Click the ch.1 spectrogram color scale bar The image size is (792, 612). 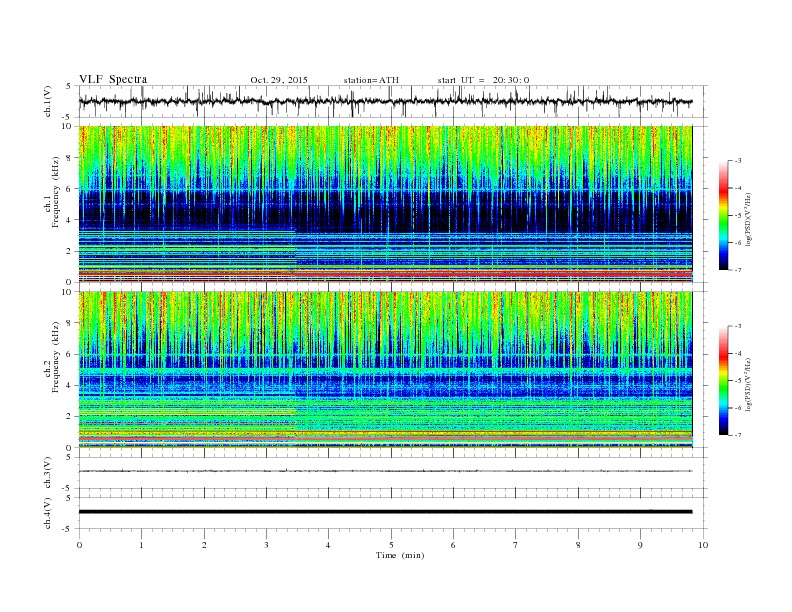(723, 215)
